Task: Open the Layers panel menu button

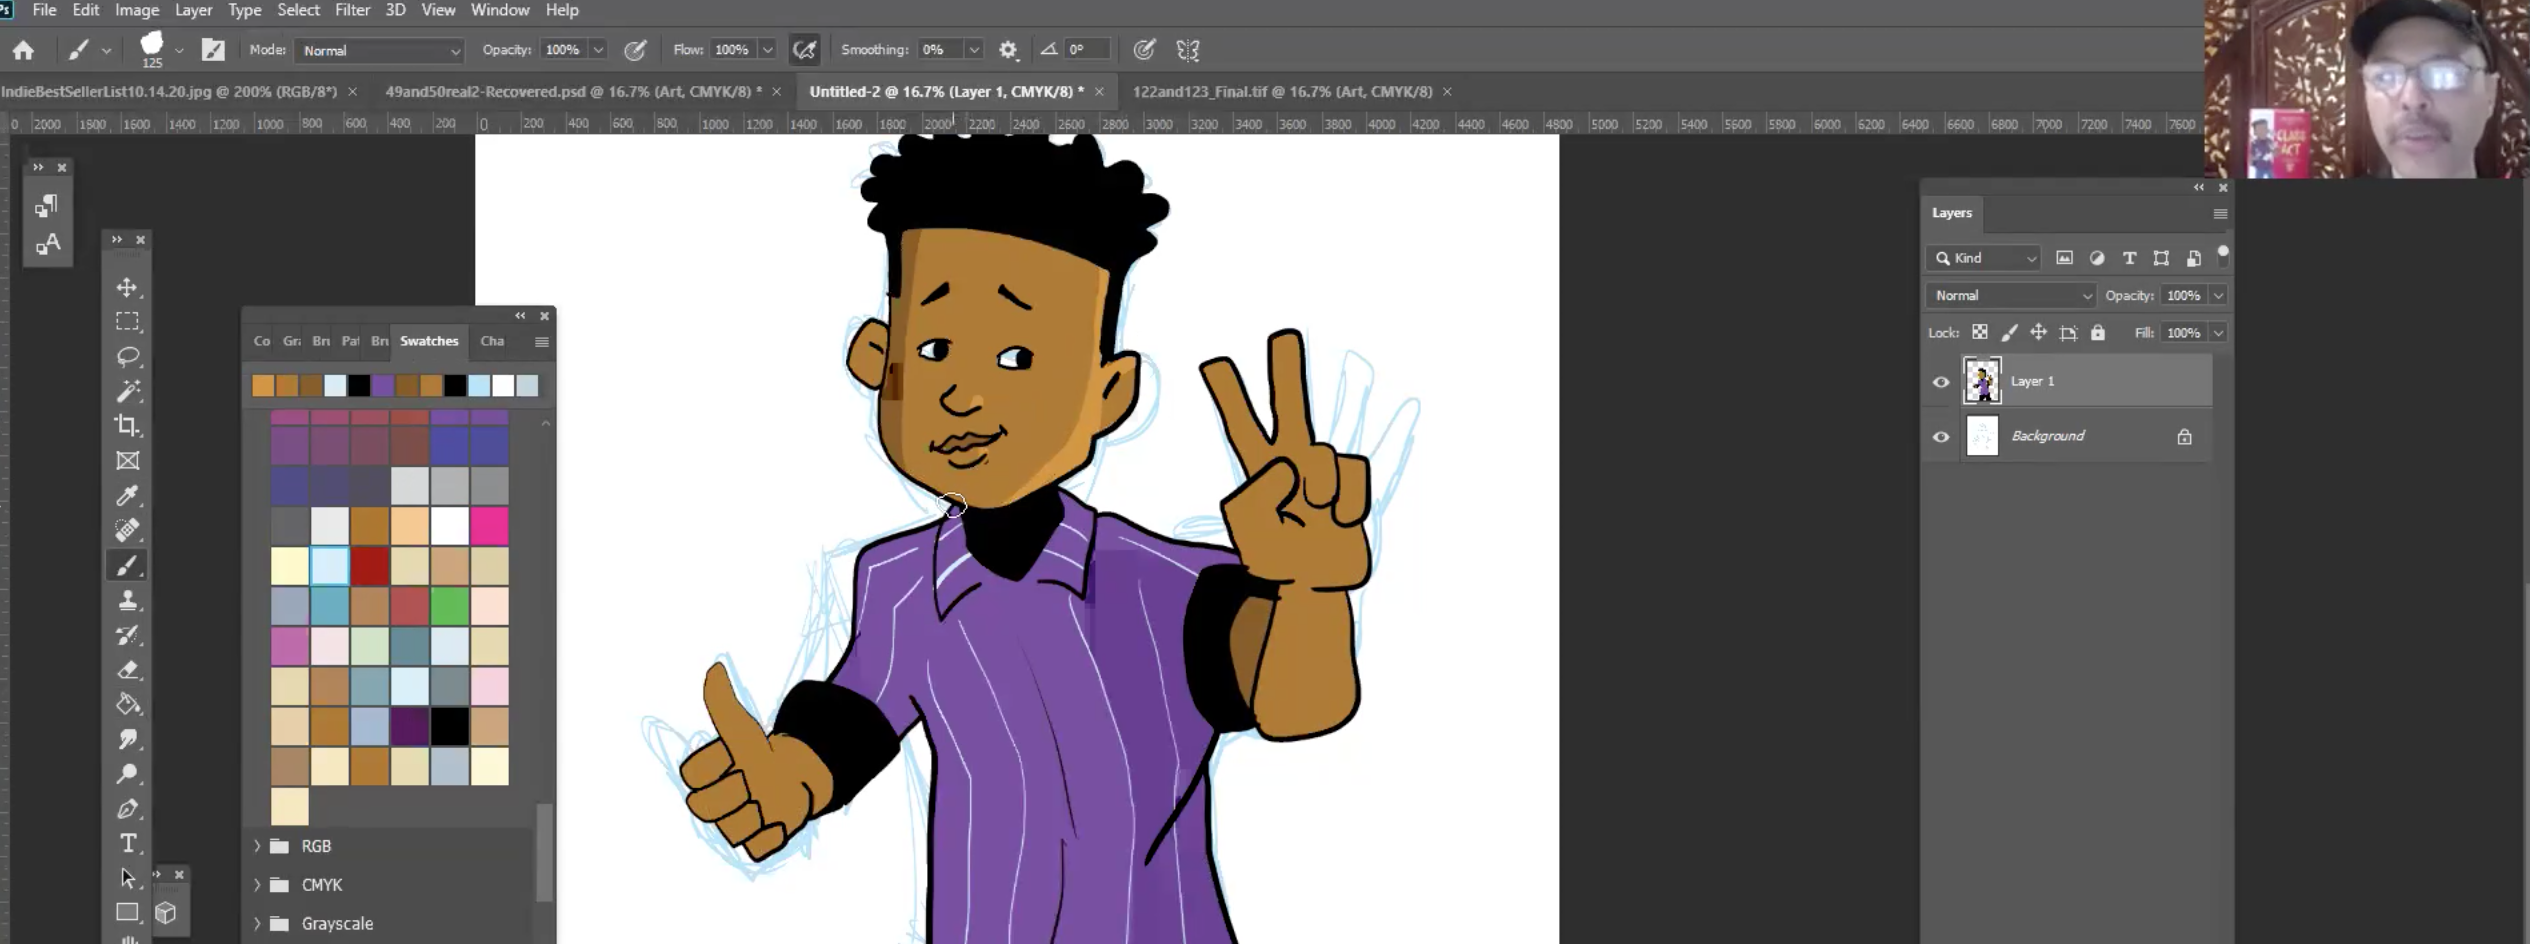Action: [x=2219, y=214]
